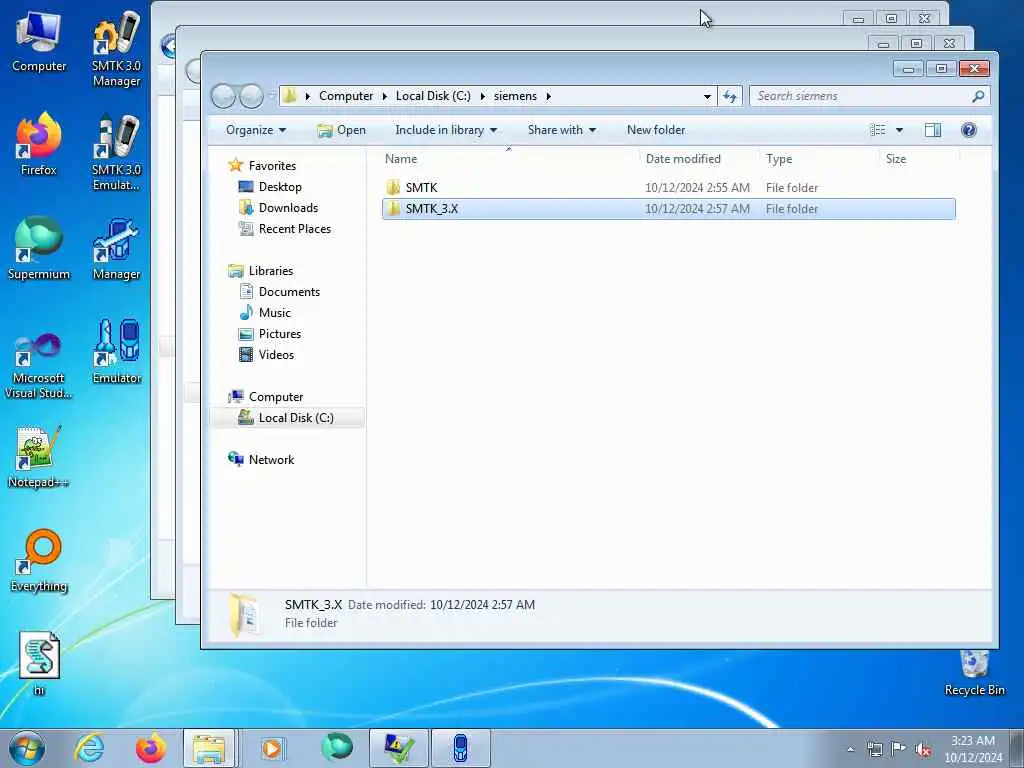1024x768 pixels.
Task: Click the Local Disk (C:) breadcrumb
Action: [433, 96]
